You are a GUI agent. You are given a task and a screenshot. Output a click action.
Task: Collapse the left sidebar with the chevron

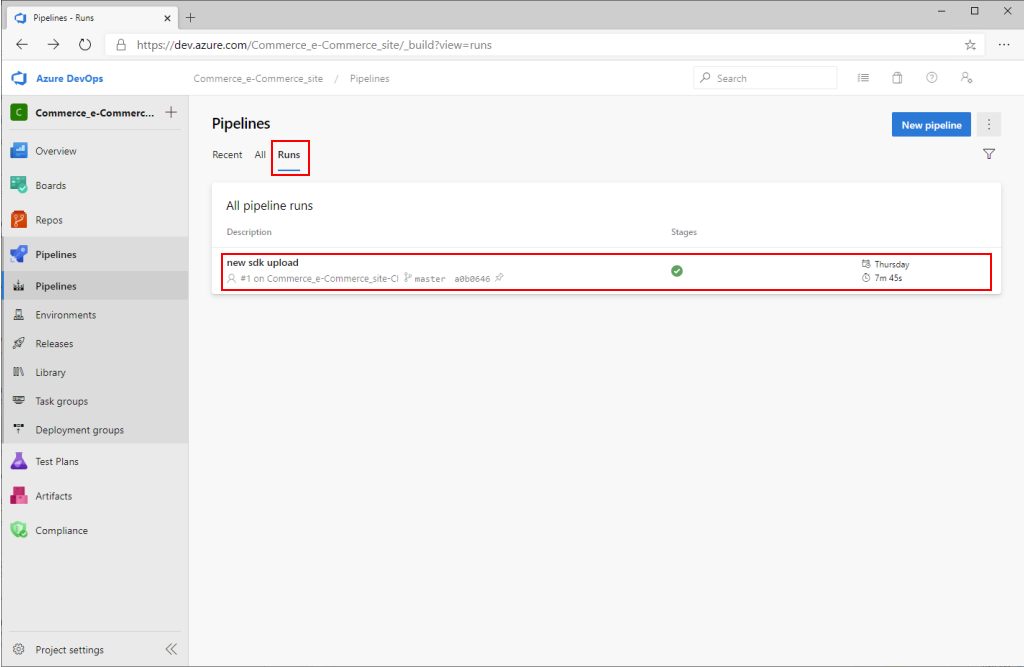[171, 648]
